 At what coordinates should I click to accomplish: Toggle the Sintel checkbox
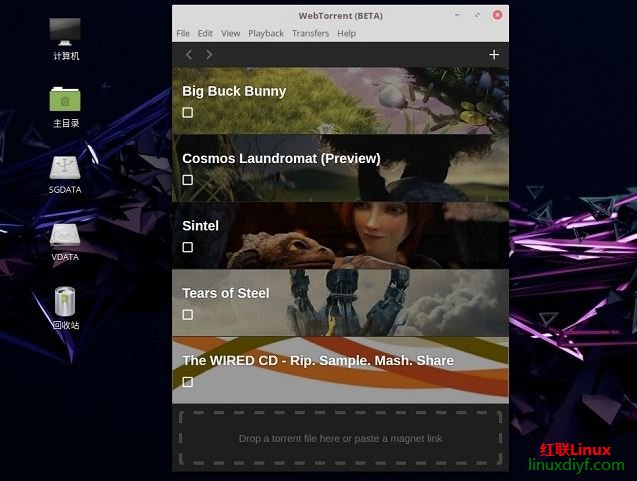coord(187,247)
